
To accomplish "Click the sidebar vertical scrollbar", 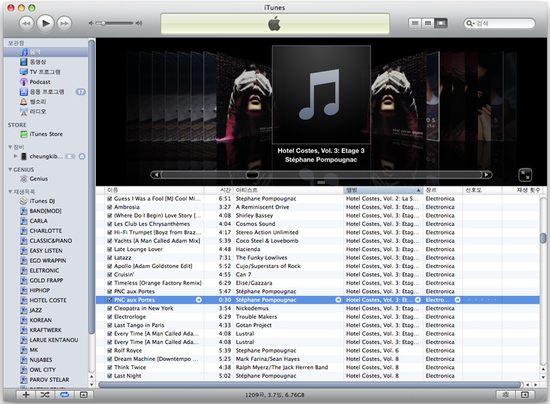I will (x=91, y=187).
